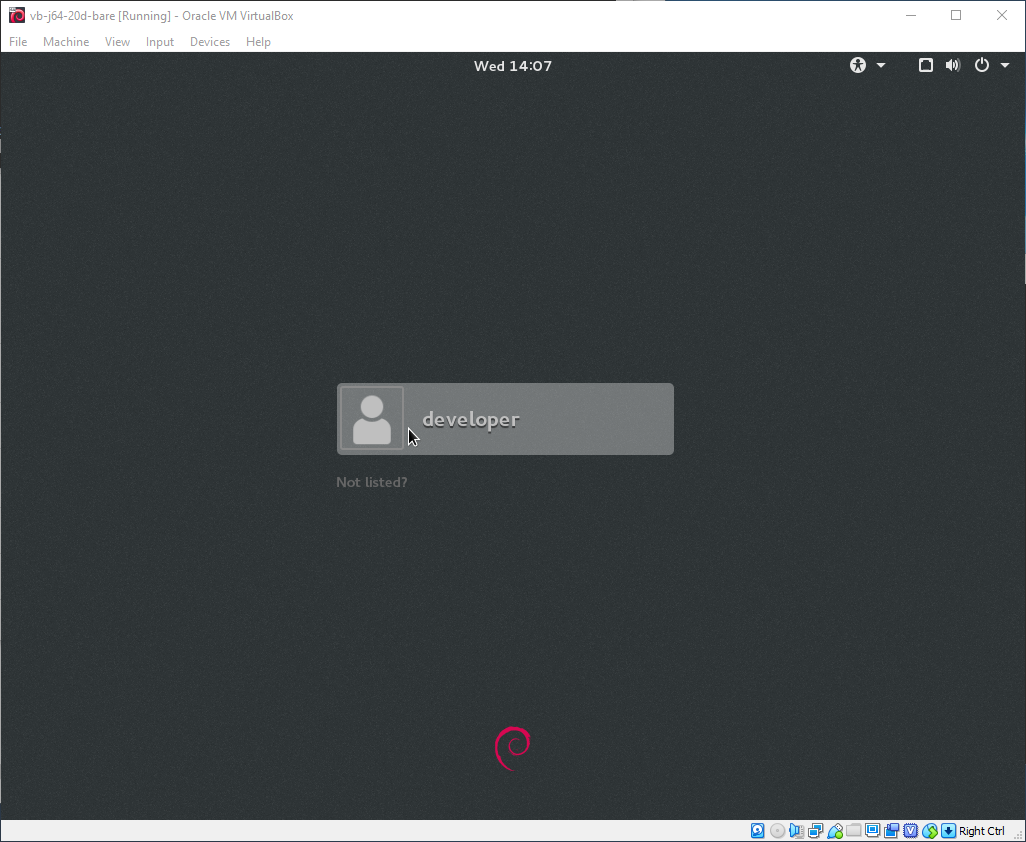Viewport: 1026px width, 842px height.
Task: Expand the Devices menu
Action: pyautogui.click(x=210, y=42)
